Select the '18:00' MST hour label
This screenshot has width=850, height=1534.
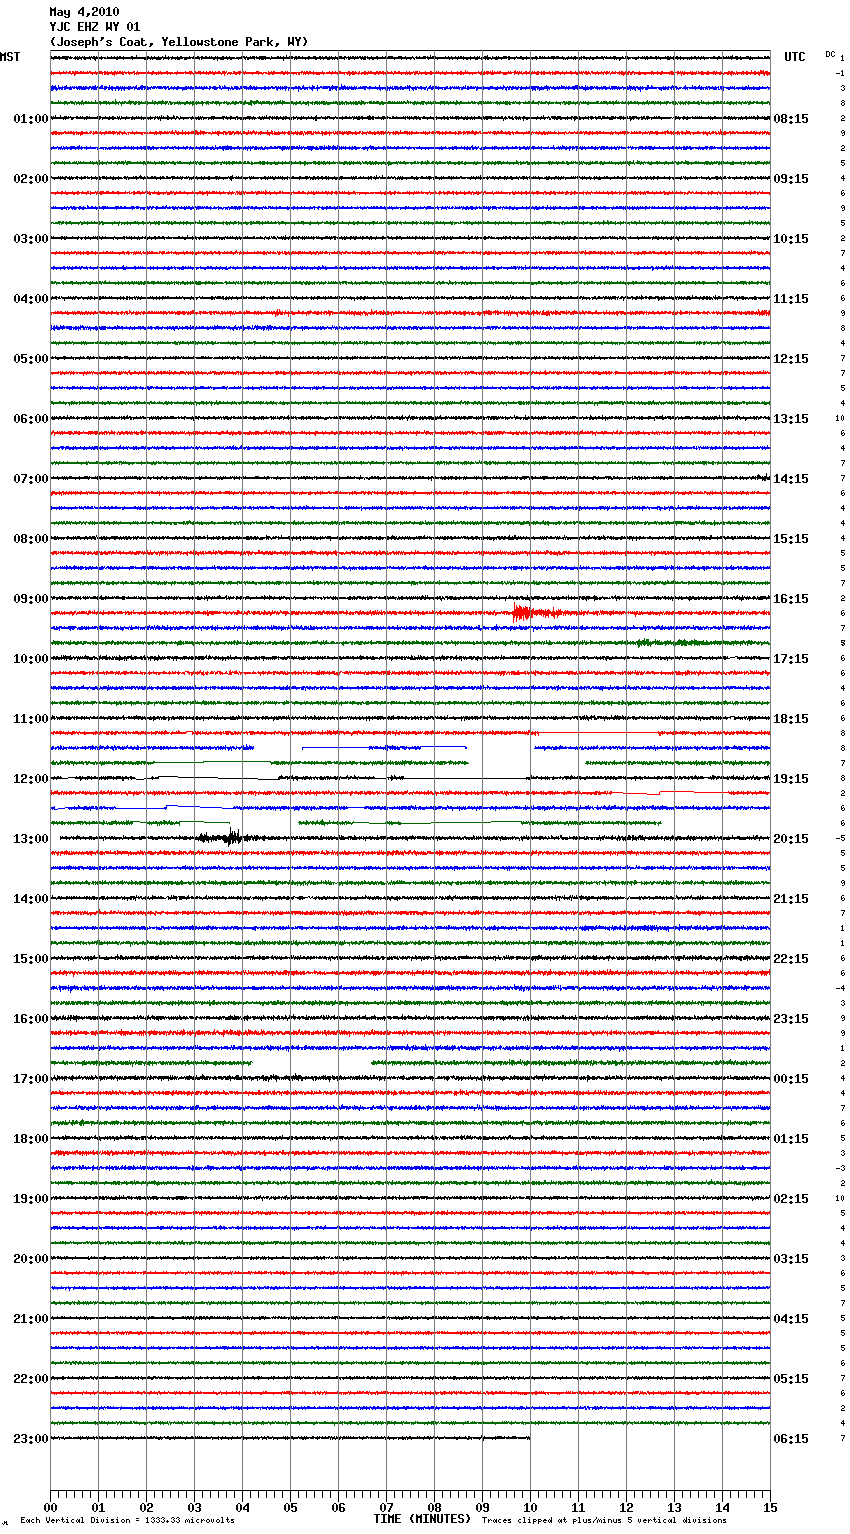(31, 1139)
